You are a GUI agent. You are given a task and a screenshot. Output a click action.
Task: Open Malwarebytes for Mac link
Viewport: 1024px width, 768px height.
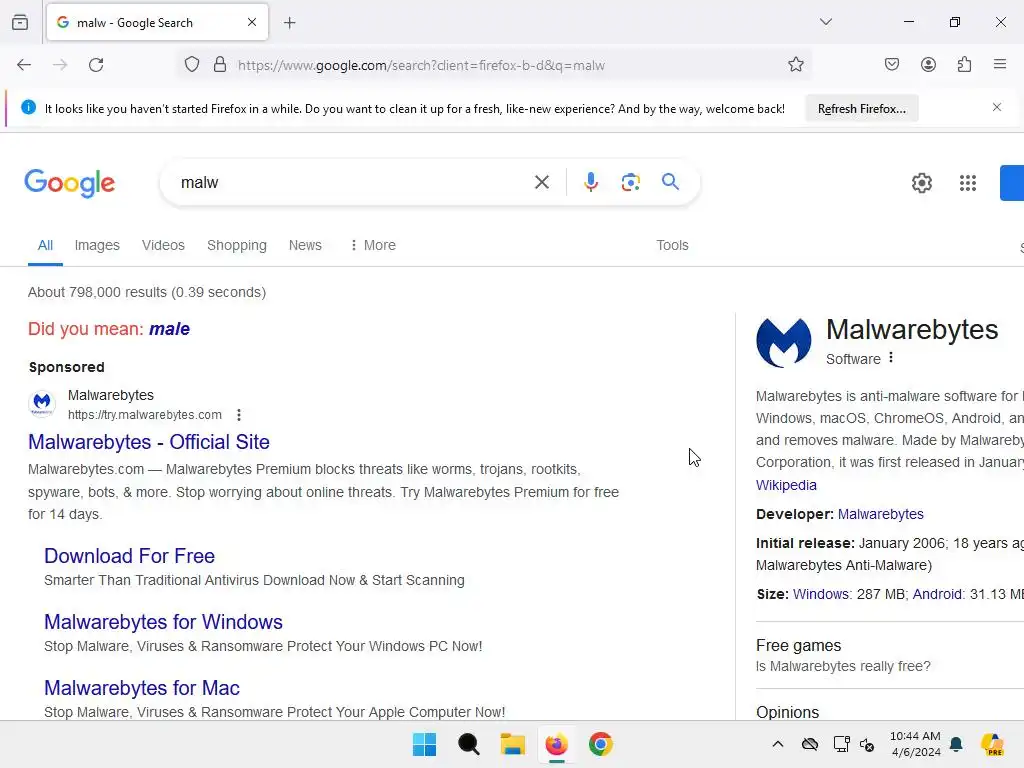tap(142, 688)
